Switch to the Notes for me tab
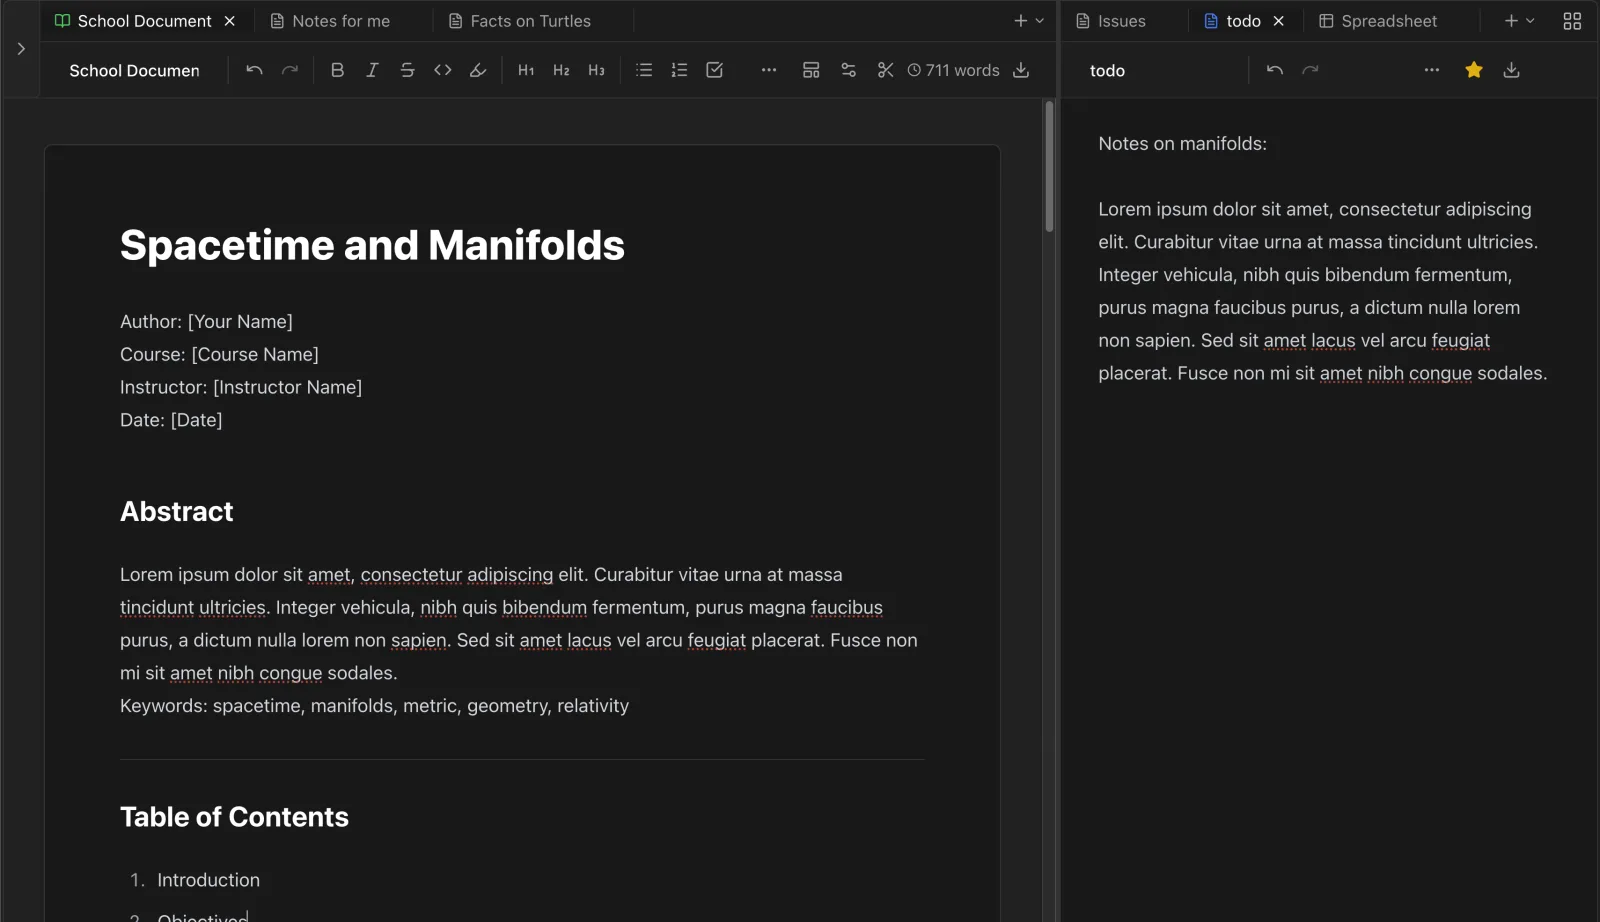The image size is (1600, 922). [341, 21]
